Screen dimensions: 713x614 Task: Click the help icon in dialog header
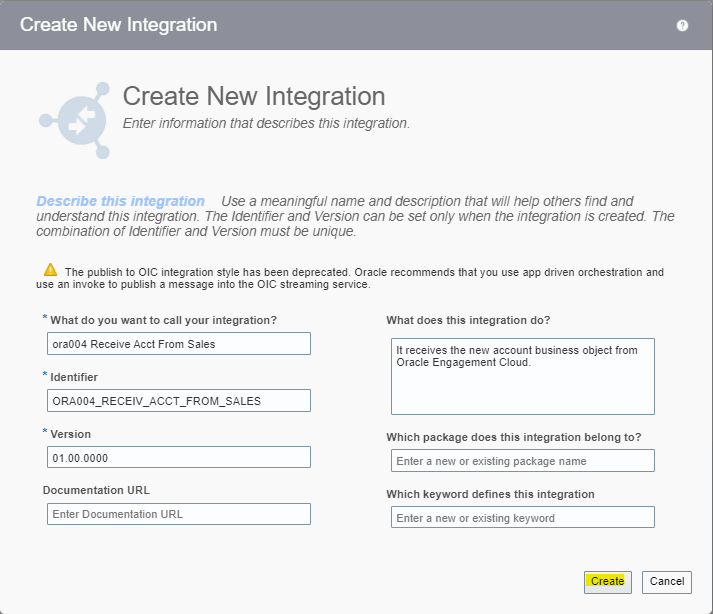(x=682, y=26)
